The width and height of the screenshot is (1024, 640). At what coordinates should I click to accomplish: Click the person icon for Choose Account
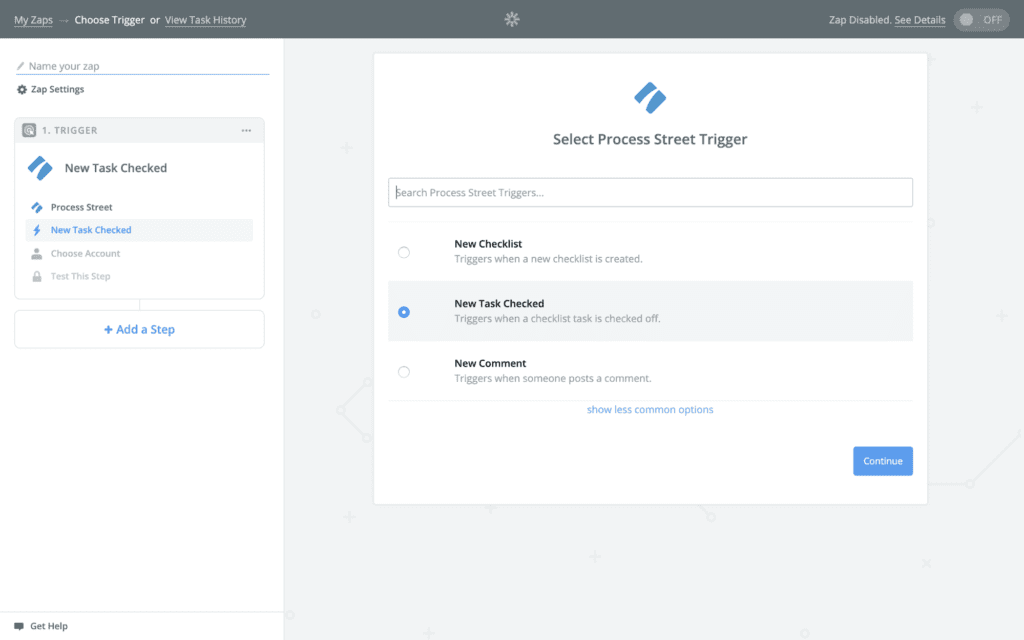[x=37, y=253]
